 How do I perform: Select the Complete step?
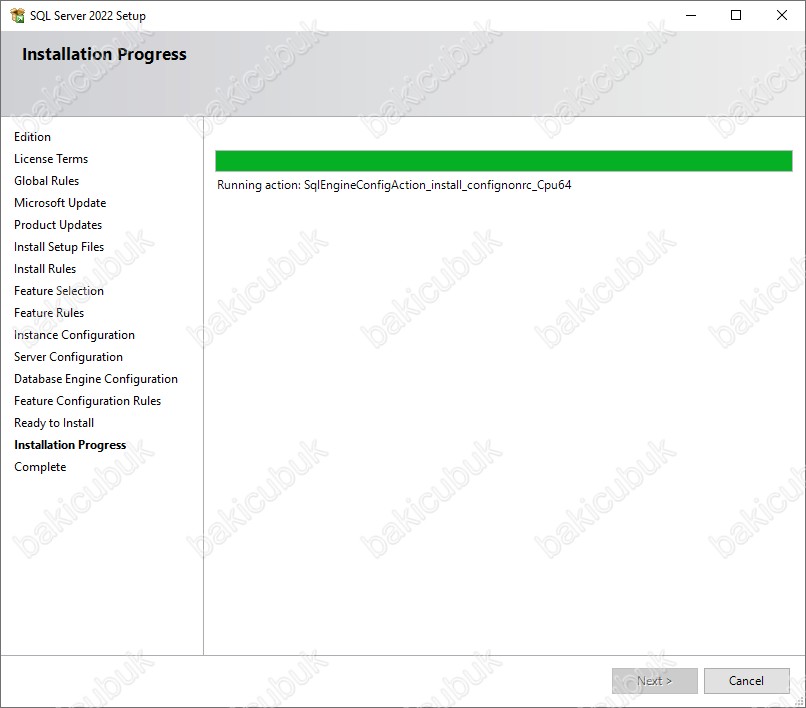pyautogui.click(x=40, y=467)
